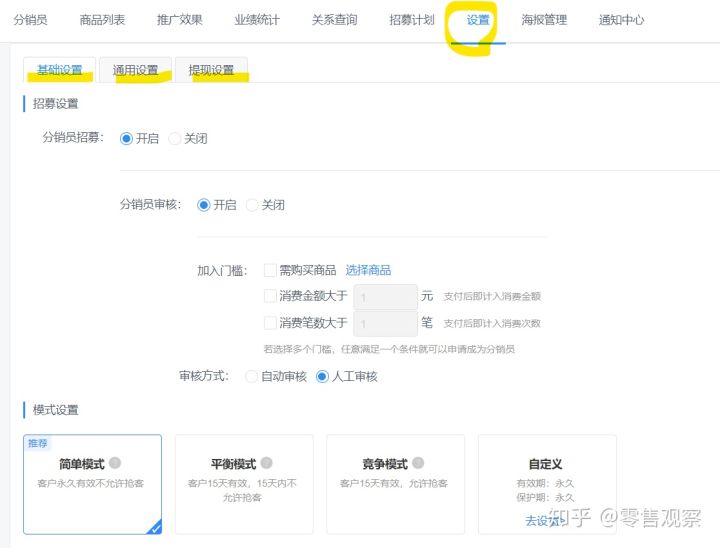
Task: Select the 简单模式 card
Action: 92,484
